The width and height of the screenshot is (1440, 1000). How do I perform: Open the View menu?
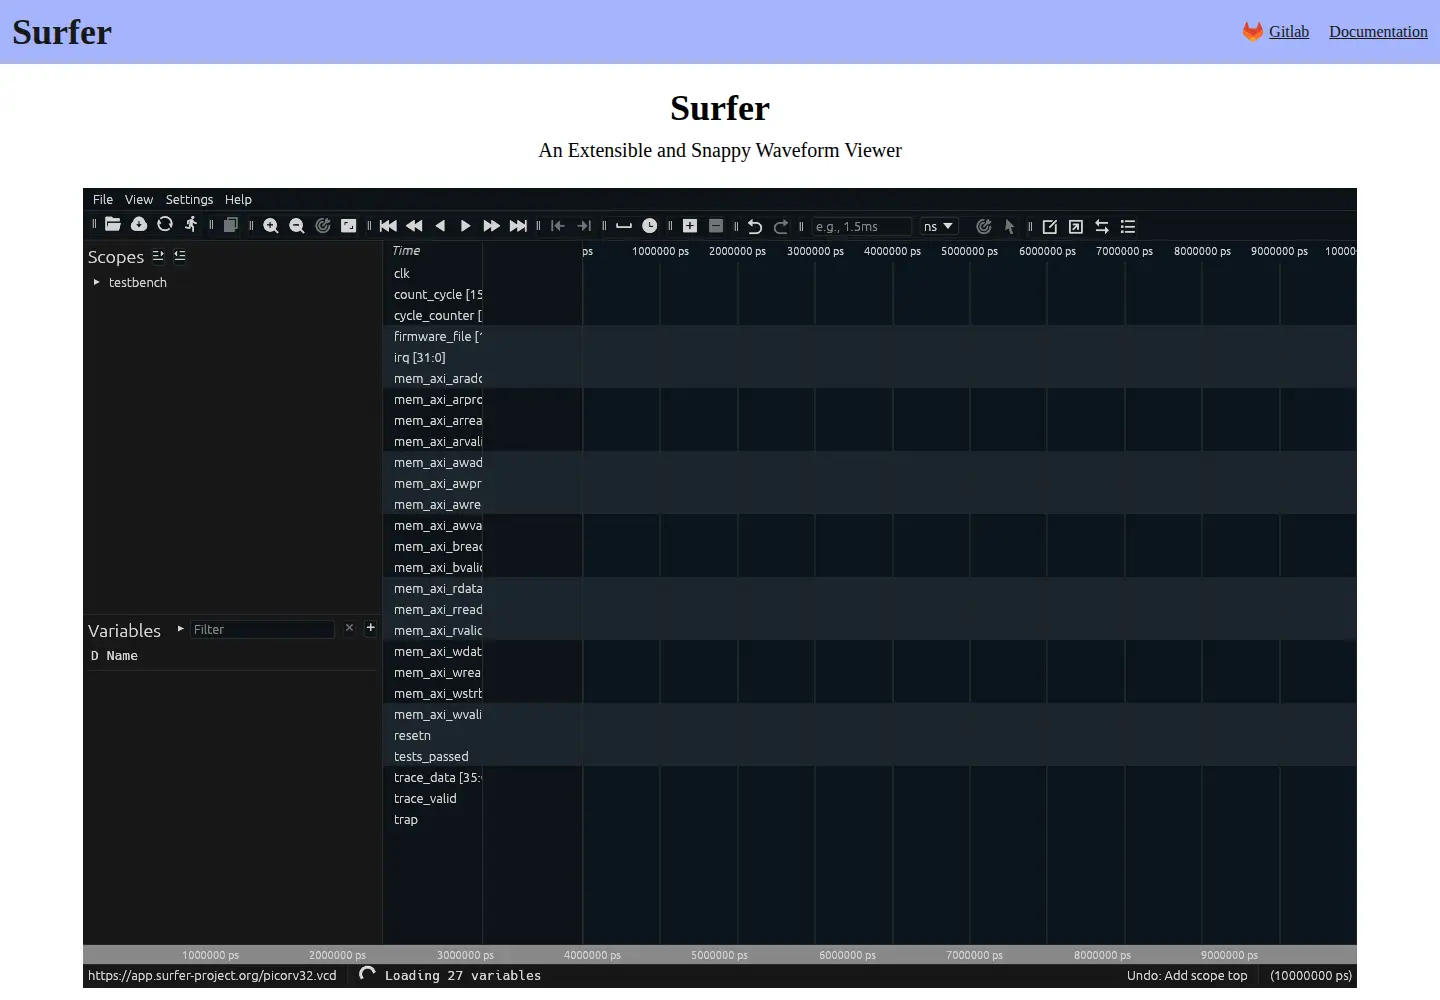(x=139, y=200)
